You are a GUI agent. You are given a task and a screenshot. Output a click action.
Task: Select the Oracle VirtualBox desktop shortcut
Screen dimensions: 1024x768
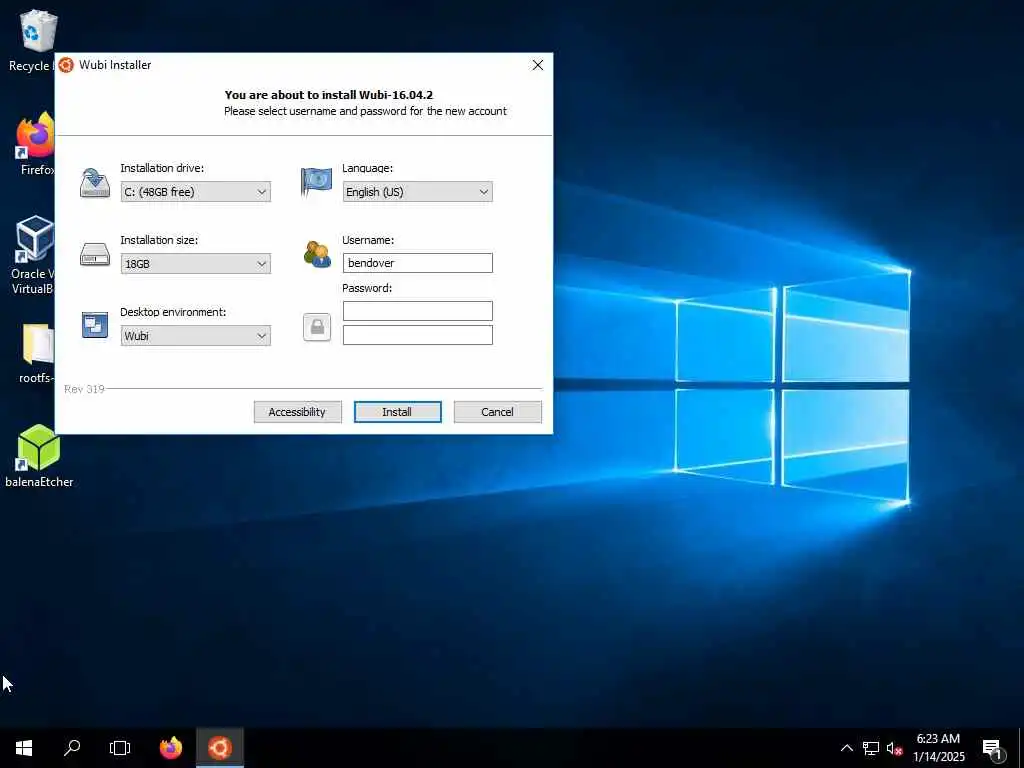coord(33,255)
